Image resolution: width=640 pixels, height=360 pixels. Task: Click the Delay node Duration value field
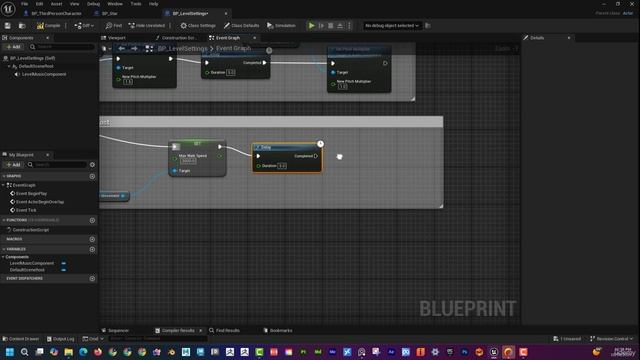pyautogui.click(x=282, y=166)
